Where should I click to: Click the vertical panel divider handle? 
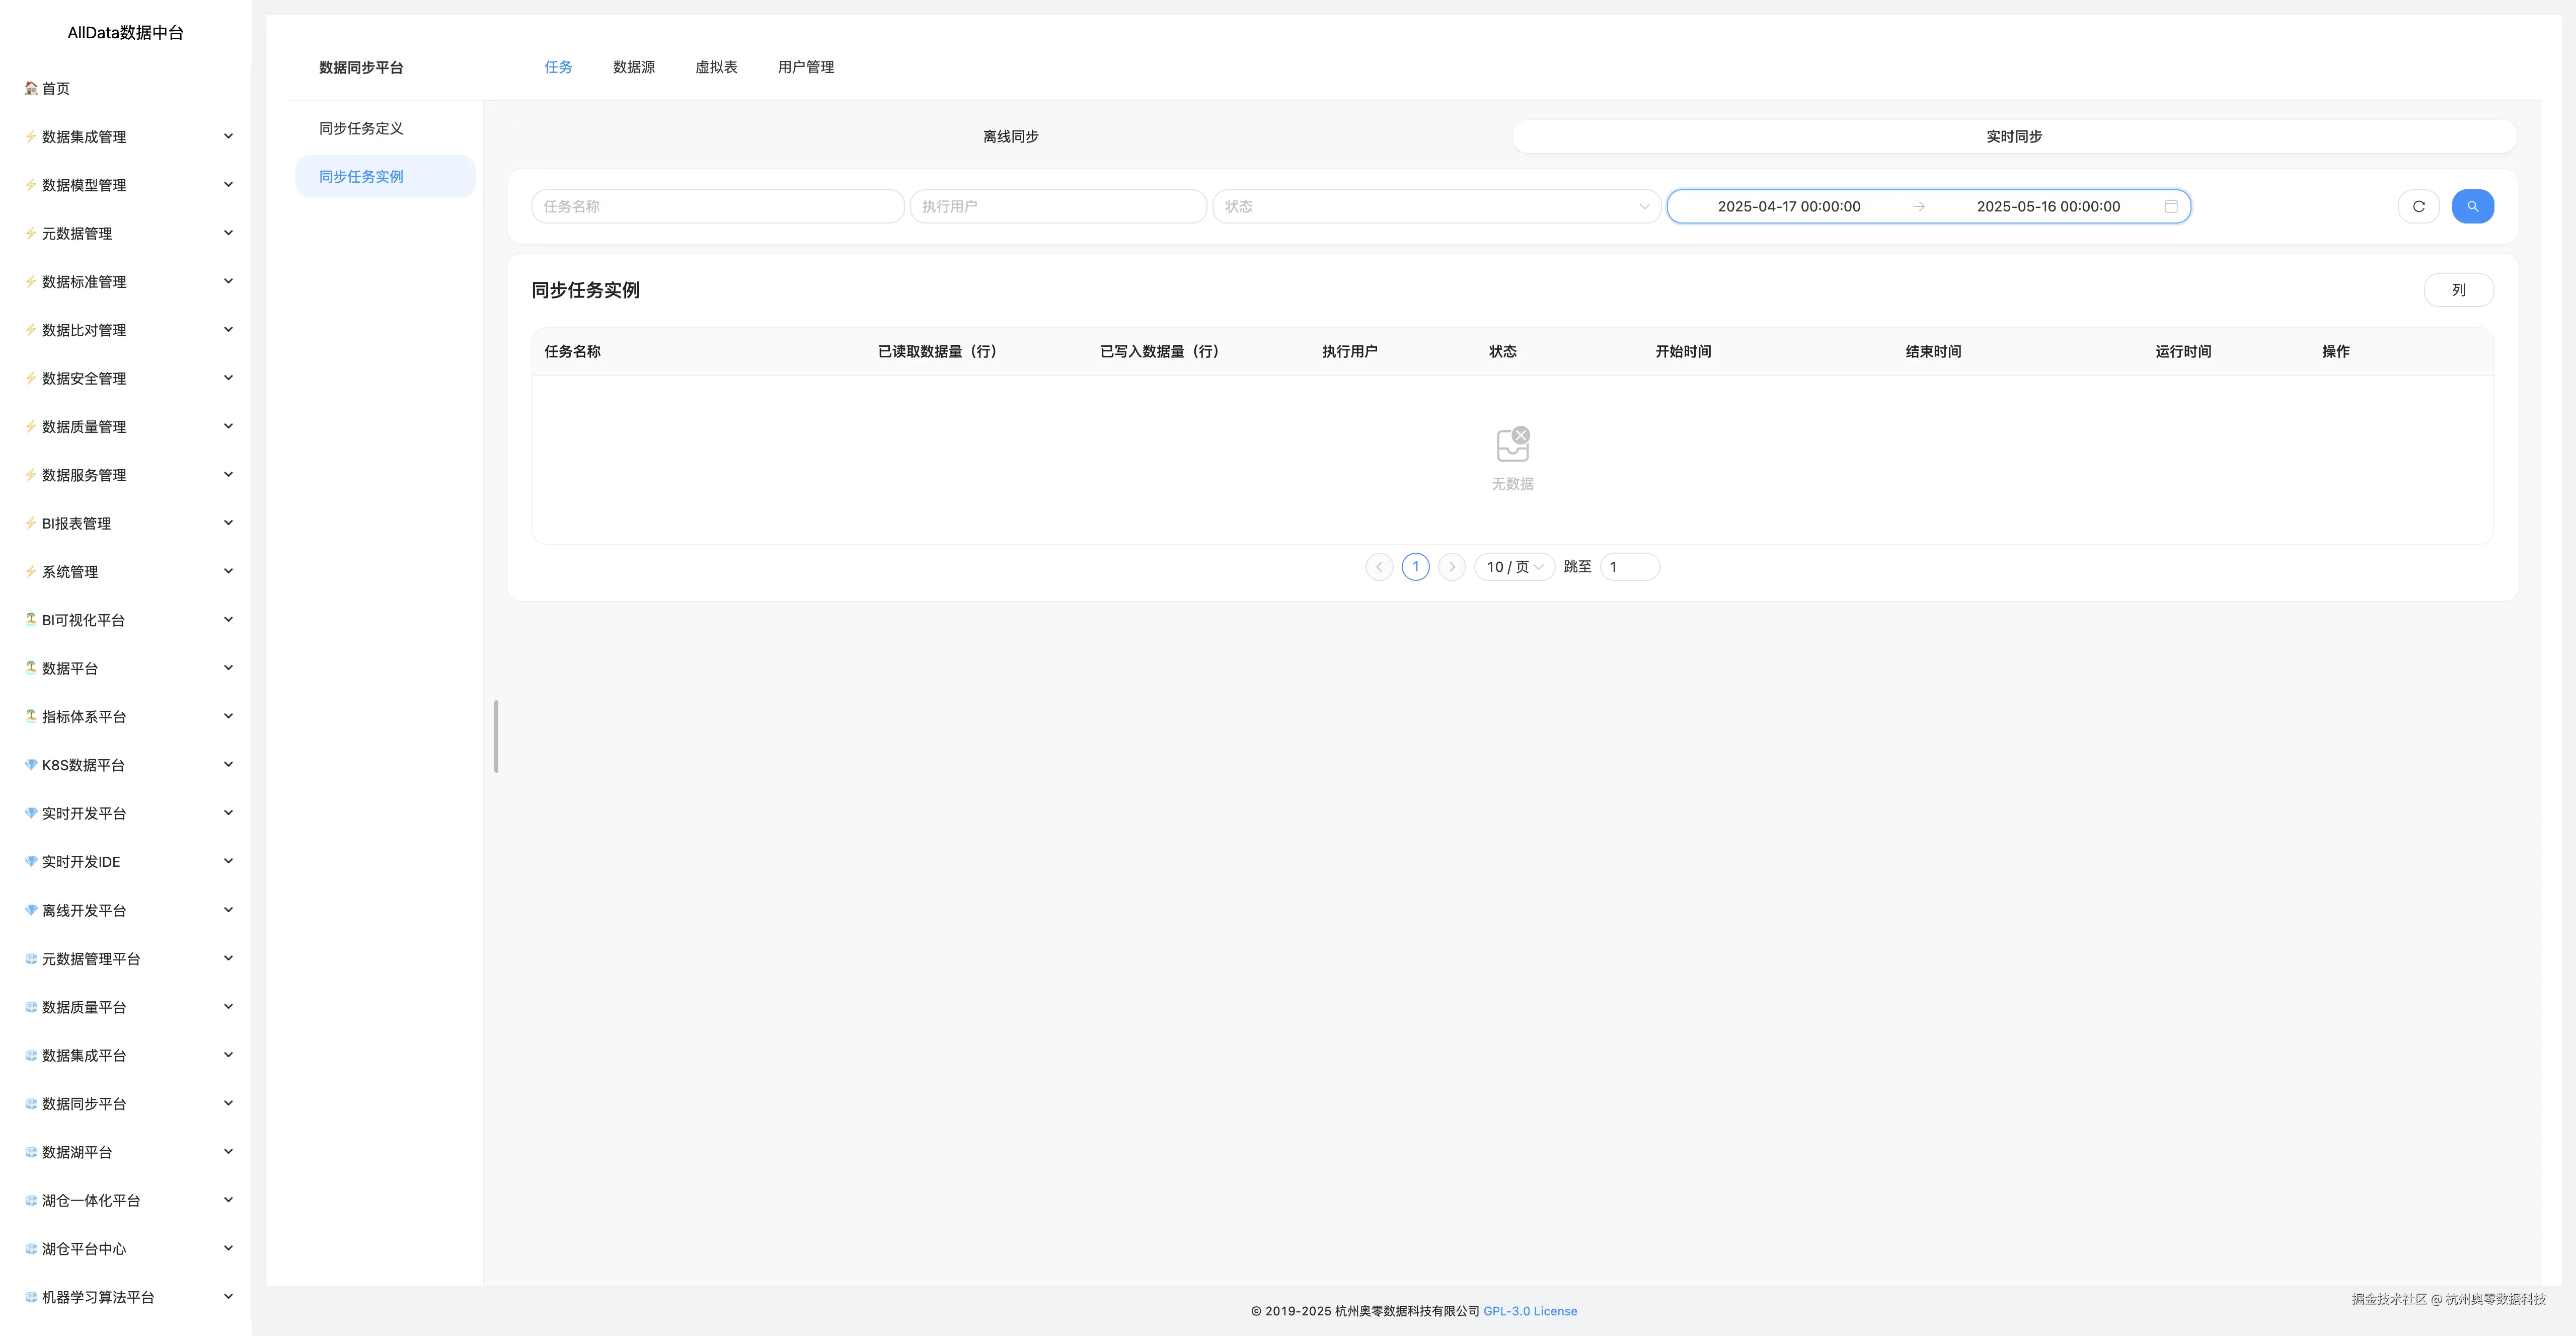(496, 736)
